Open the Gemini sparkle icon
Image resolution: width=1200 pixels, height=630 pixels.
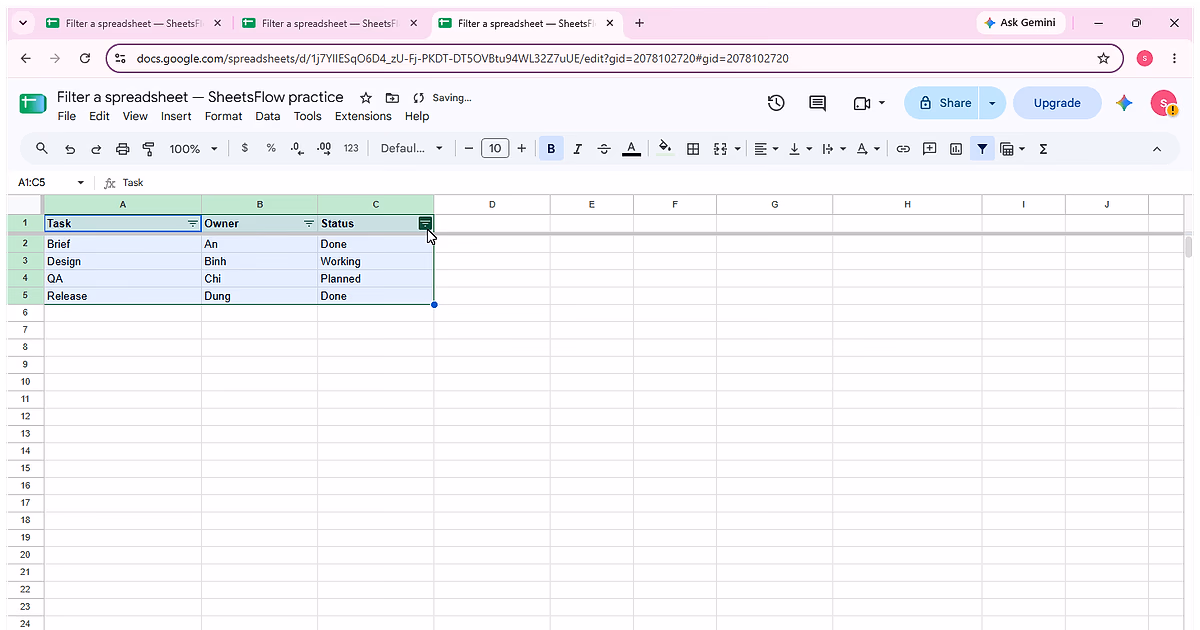[1124, 103]
